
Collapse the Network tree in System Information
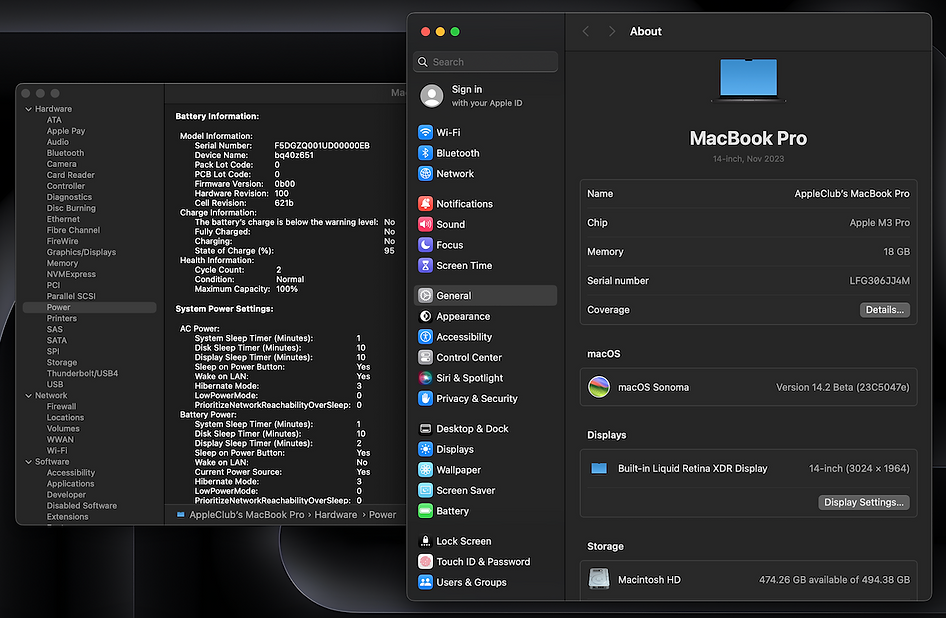point(28,396)
